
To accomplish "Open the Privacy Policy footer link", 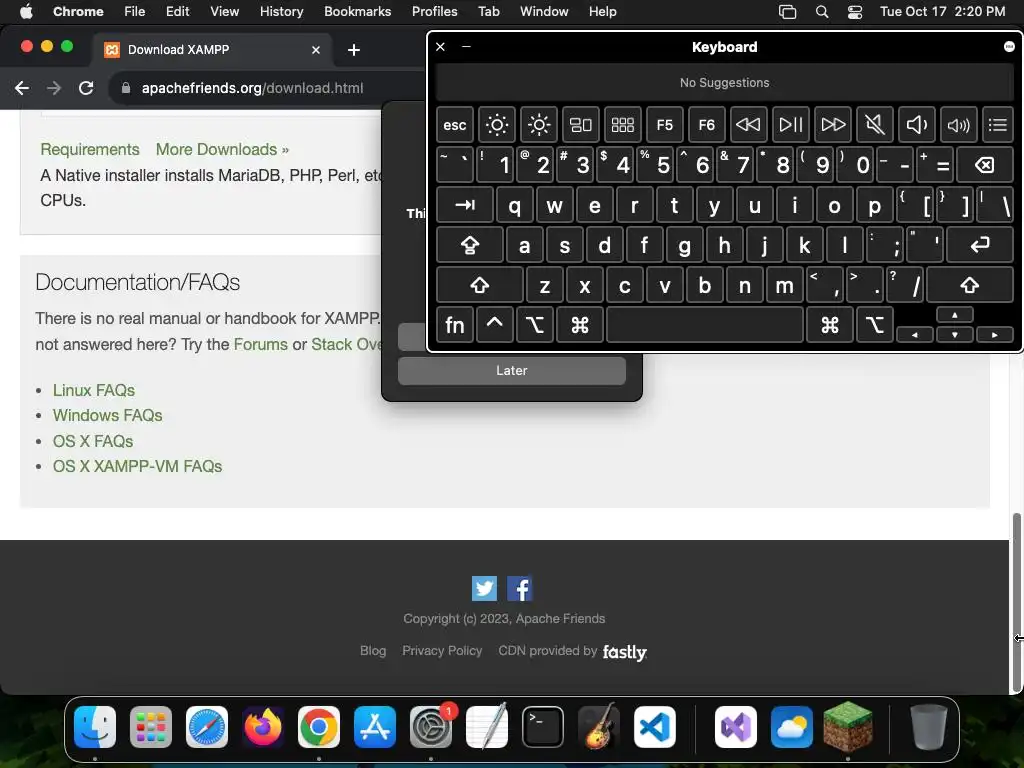I will coord(442,650).
